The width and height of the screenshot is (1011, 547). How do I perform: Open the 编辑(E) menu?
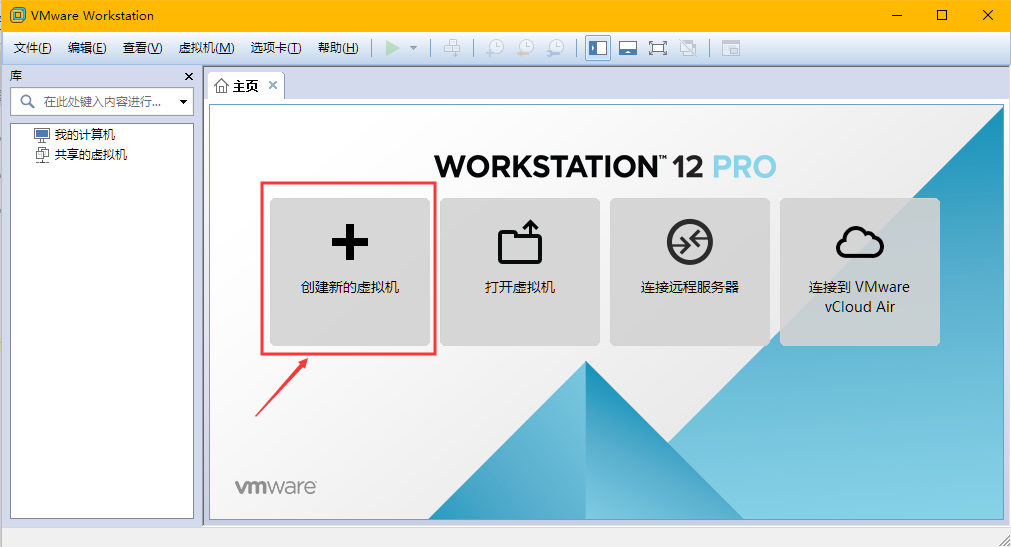pos(87,48)
